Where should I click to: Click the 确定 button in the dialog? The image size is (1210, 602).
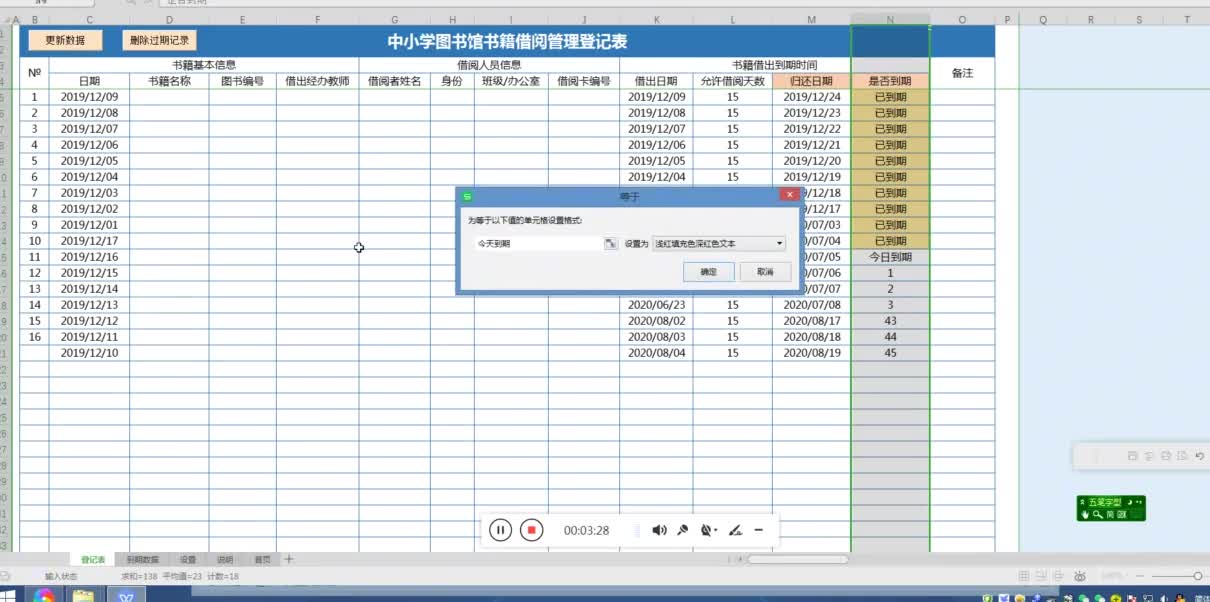tap(708, 271)
